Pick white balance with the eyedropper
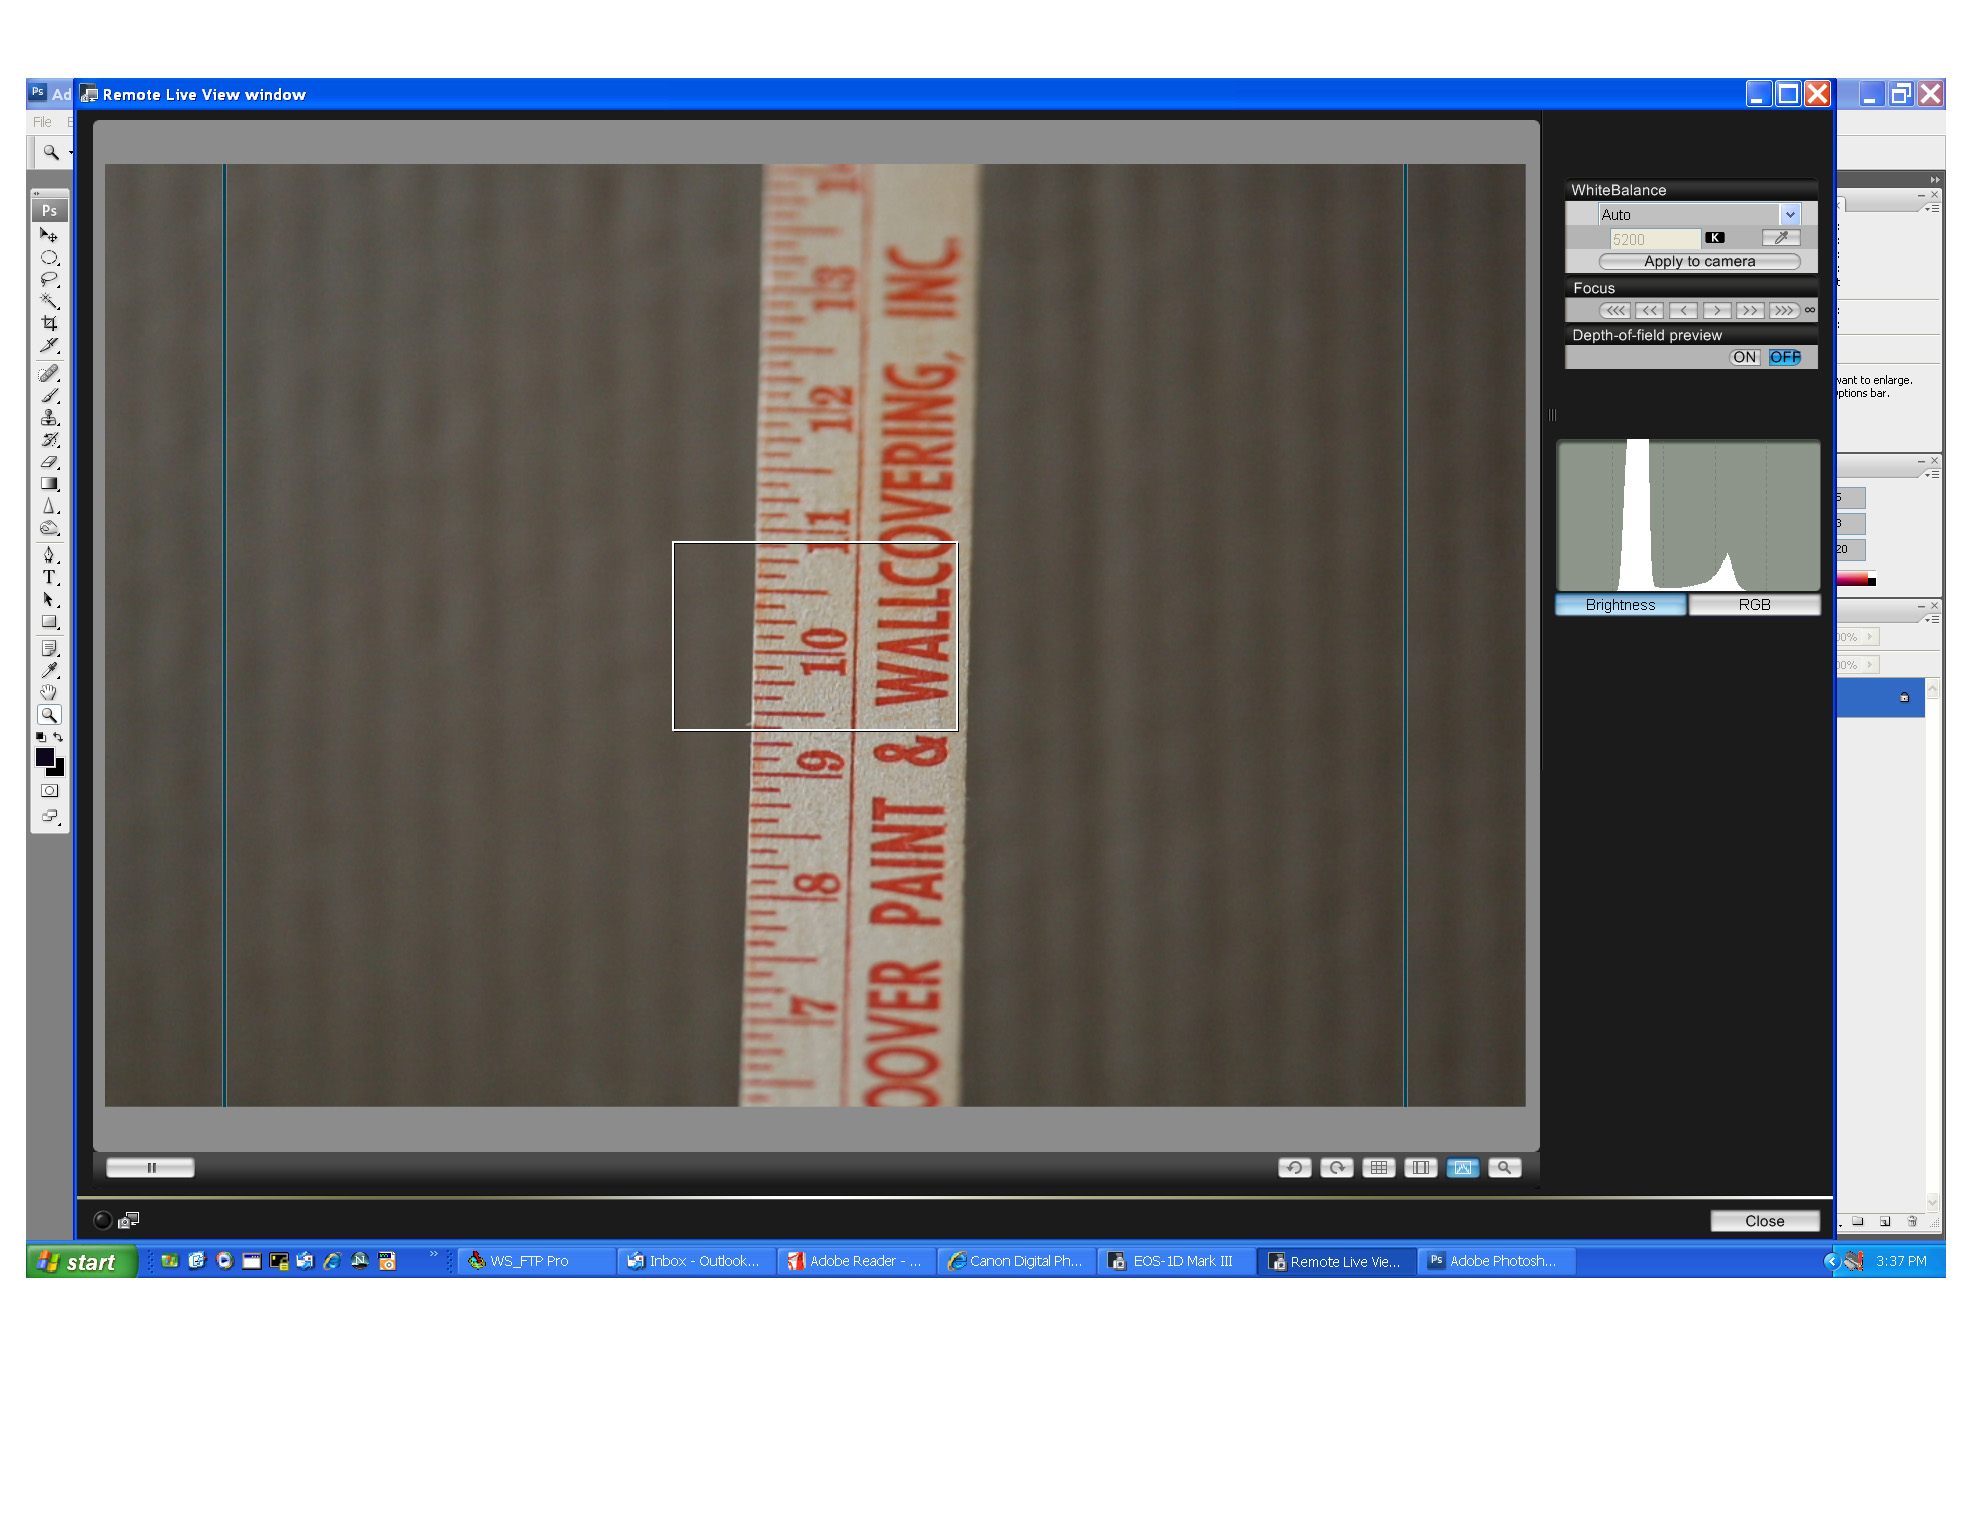This screenshot has height=1524, width=1972. (1780, 238)
